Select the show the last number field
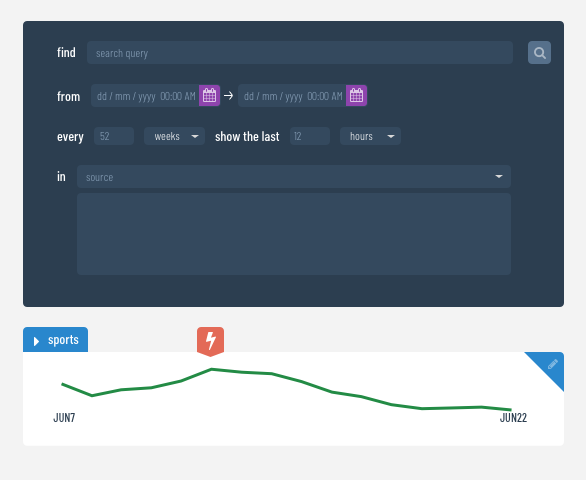 click(310, 136)
